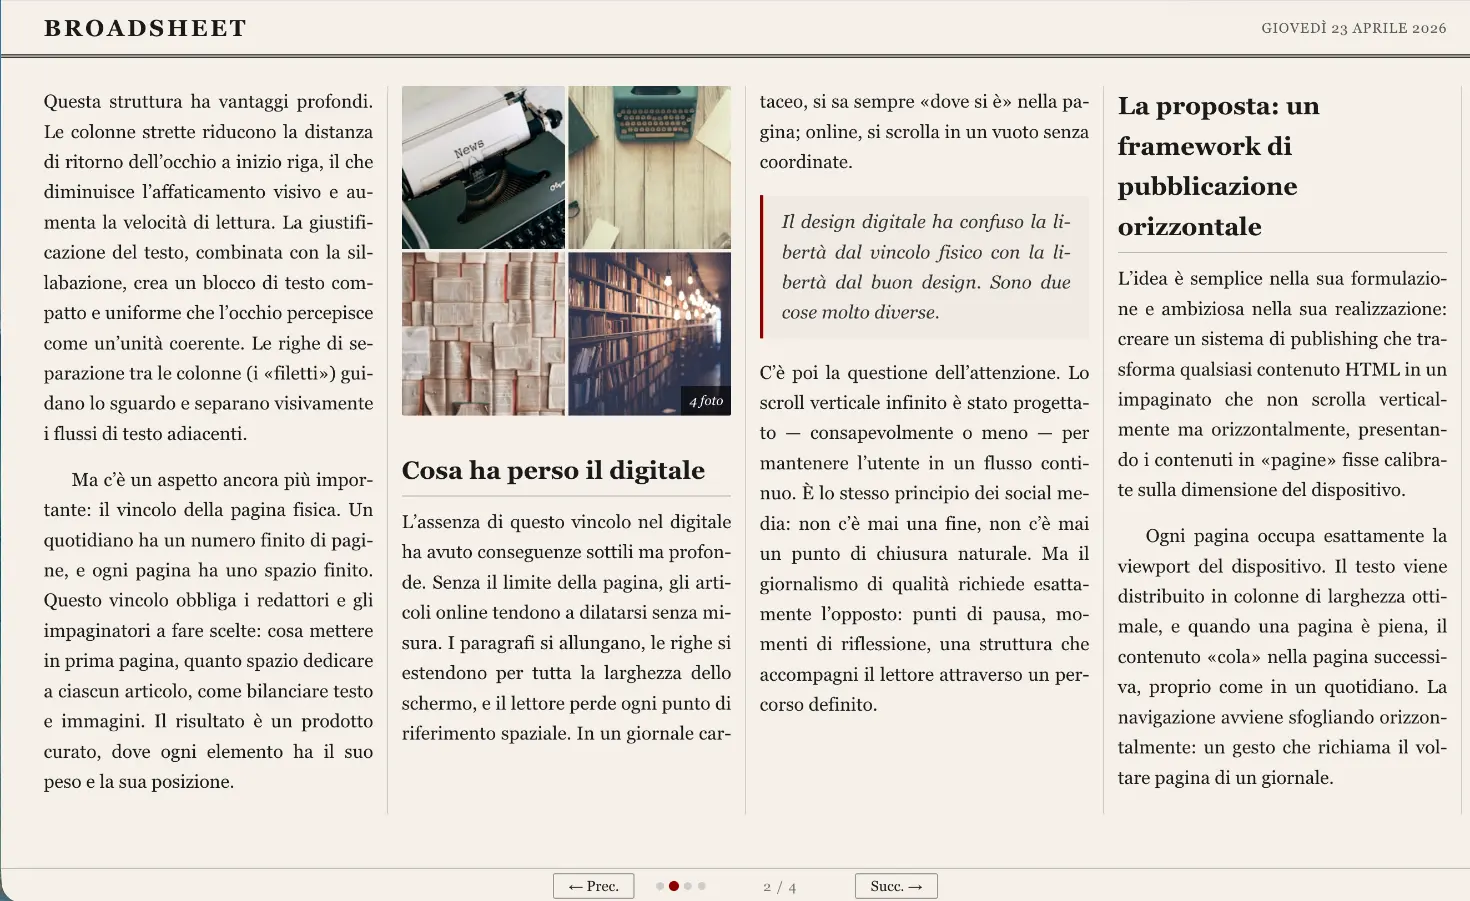Go to the previous page with Prec.
Viewport: 1470px width, 901px height.
[x=593, y=886]
